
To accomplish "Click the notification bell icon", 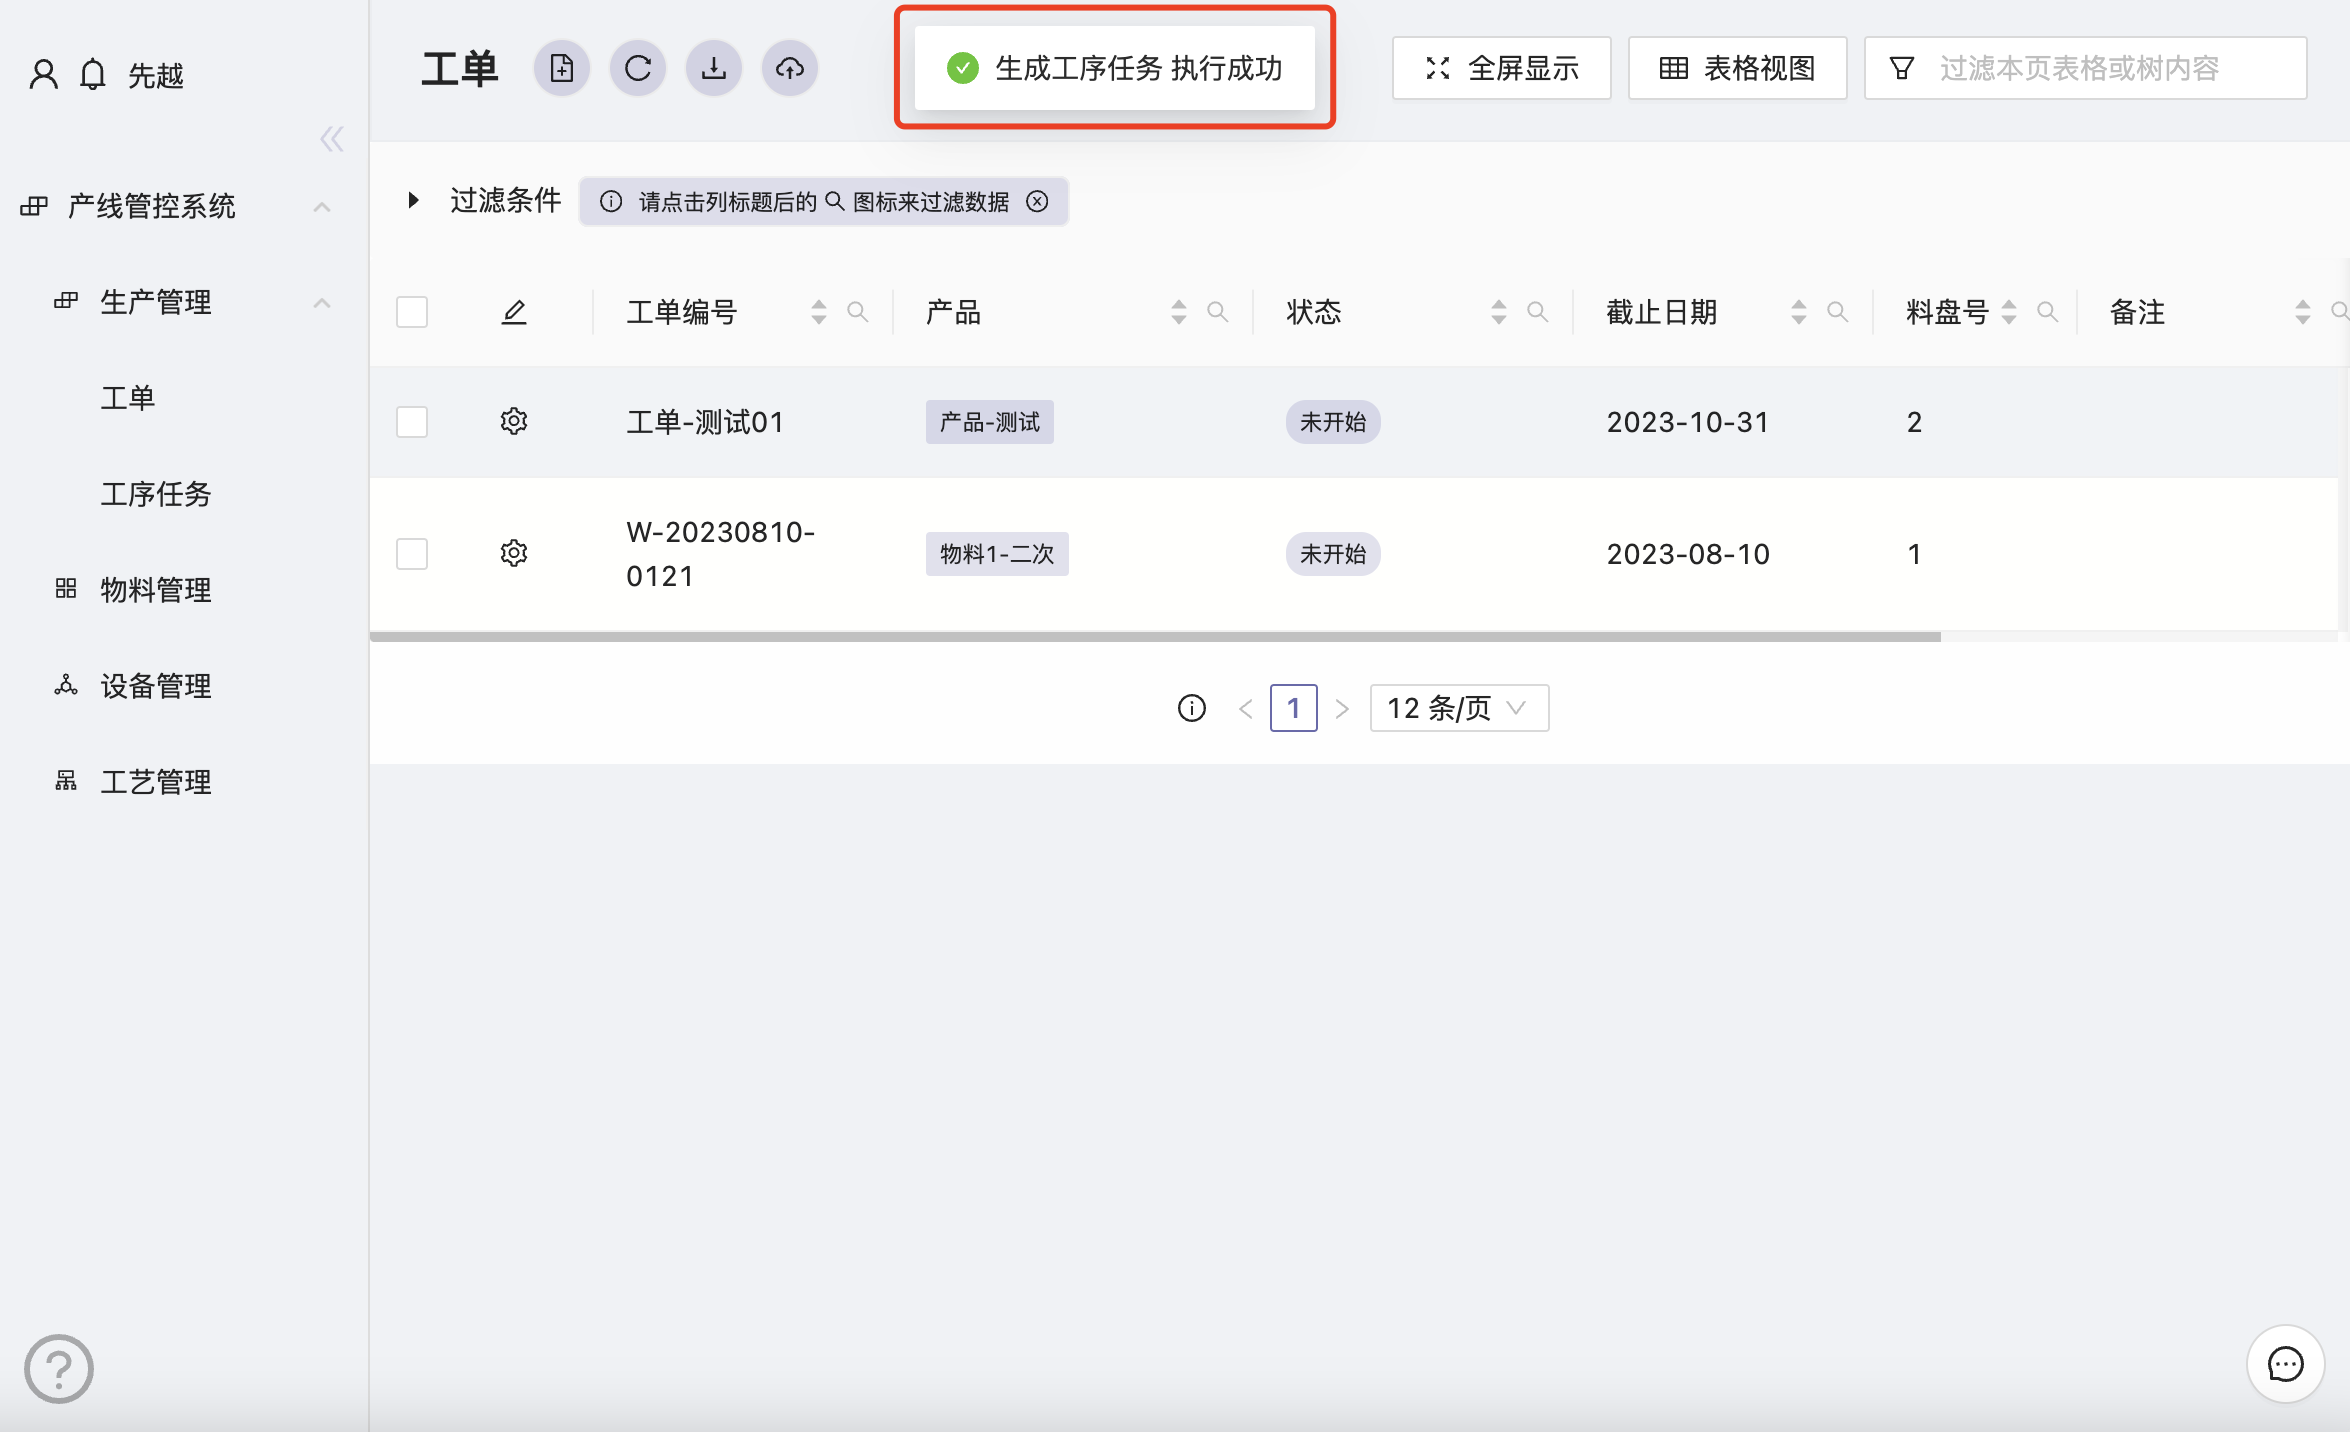I will (93, 75).
